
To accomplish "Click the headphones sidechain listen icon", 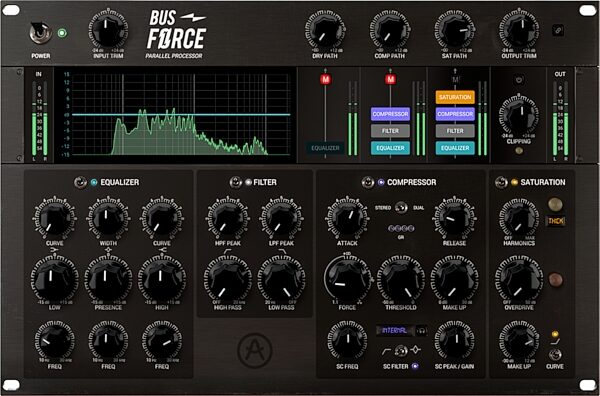I will tap(422, 330).
